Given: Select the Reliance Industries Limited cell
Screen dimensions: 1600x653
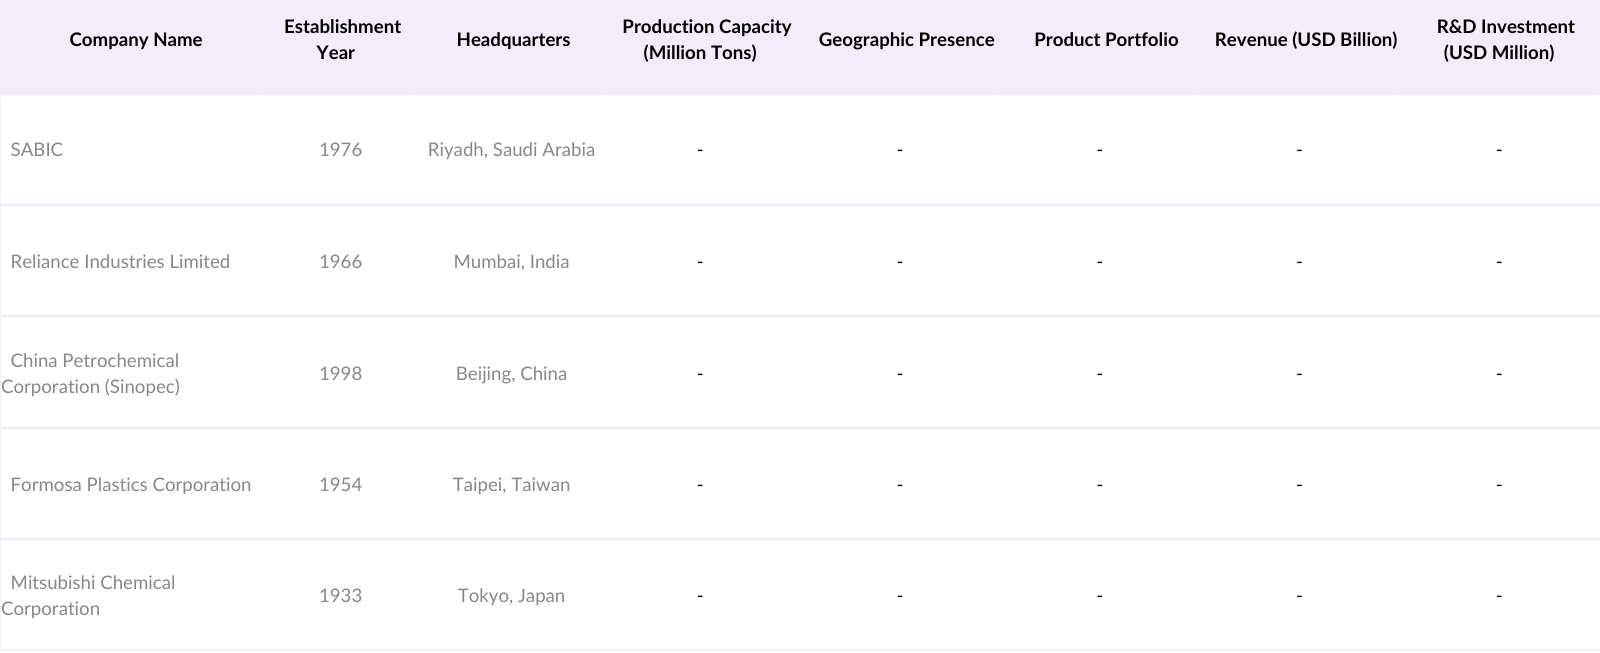Looking at the screenshot, I should tap(120, 262).
